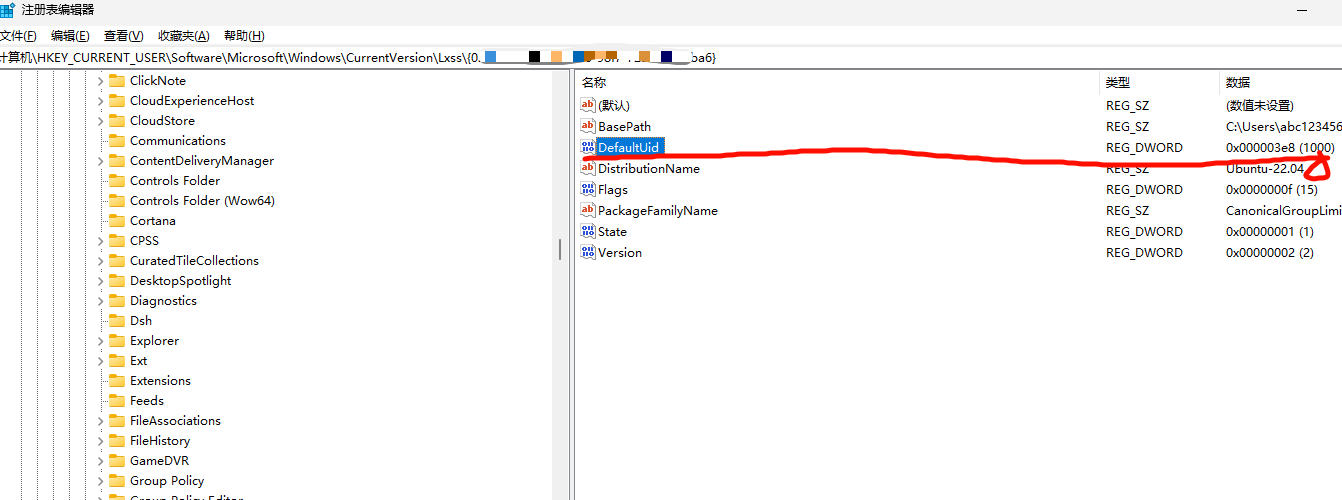
Task: Select the CPSS folder icon
Action: pyautogui.click(x=117, y=240)
